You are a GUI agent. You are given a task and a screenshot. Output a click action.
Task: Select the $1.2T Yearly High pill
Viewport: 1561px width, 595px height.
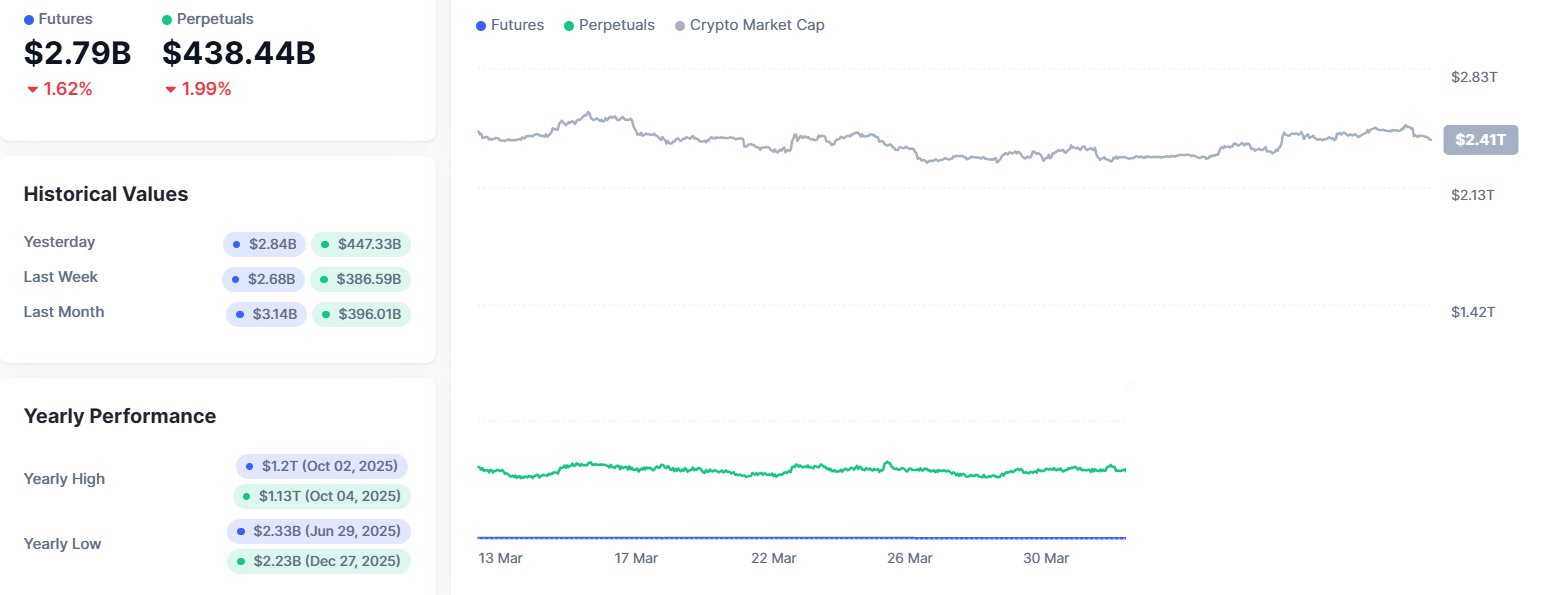point(322,465)
